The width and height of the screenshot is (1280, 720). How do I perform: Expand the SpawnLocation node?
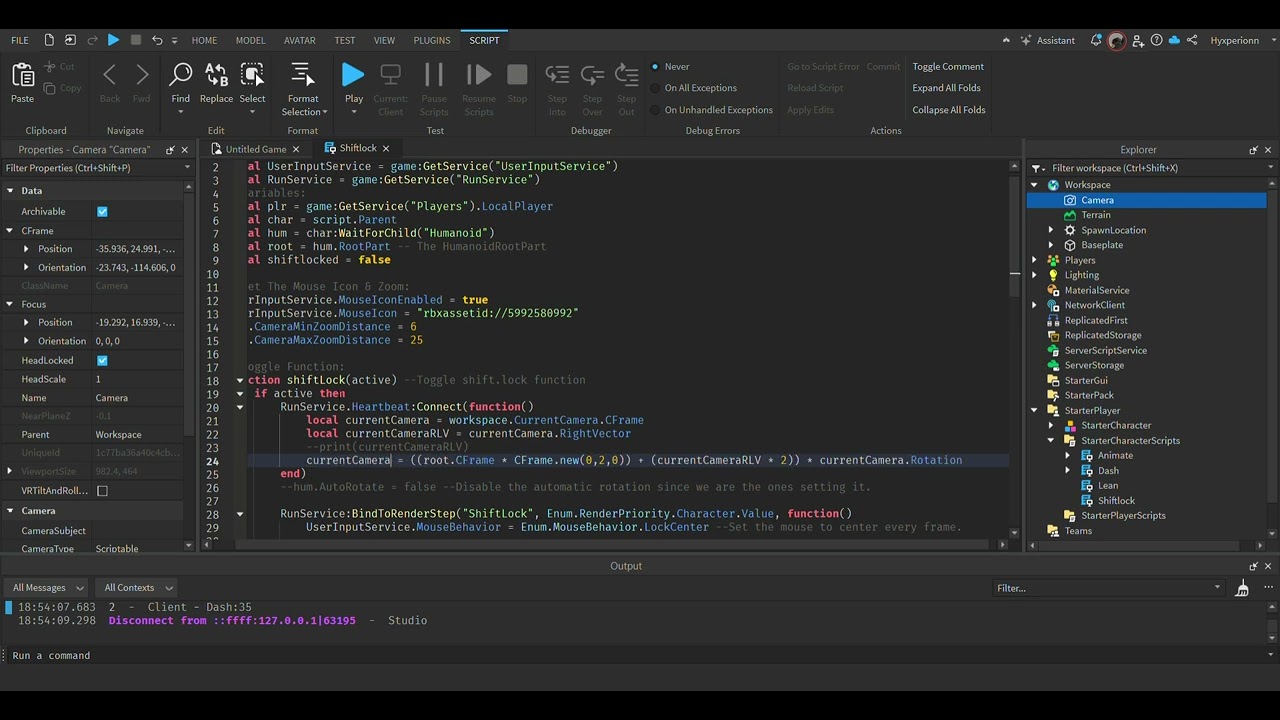(x=1051, y=230)
